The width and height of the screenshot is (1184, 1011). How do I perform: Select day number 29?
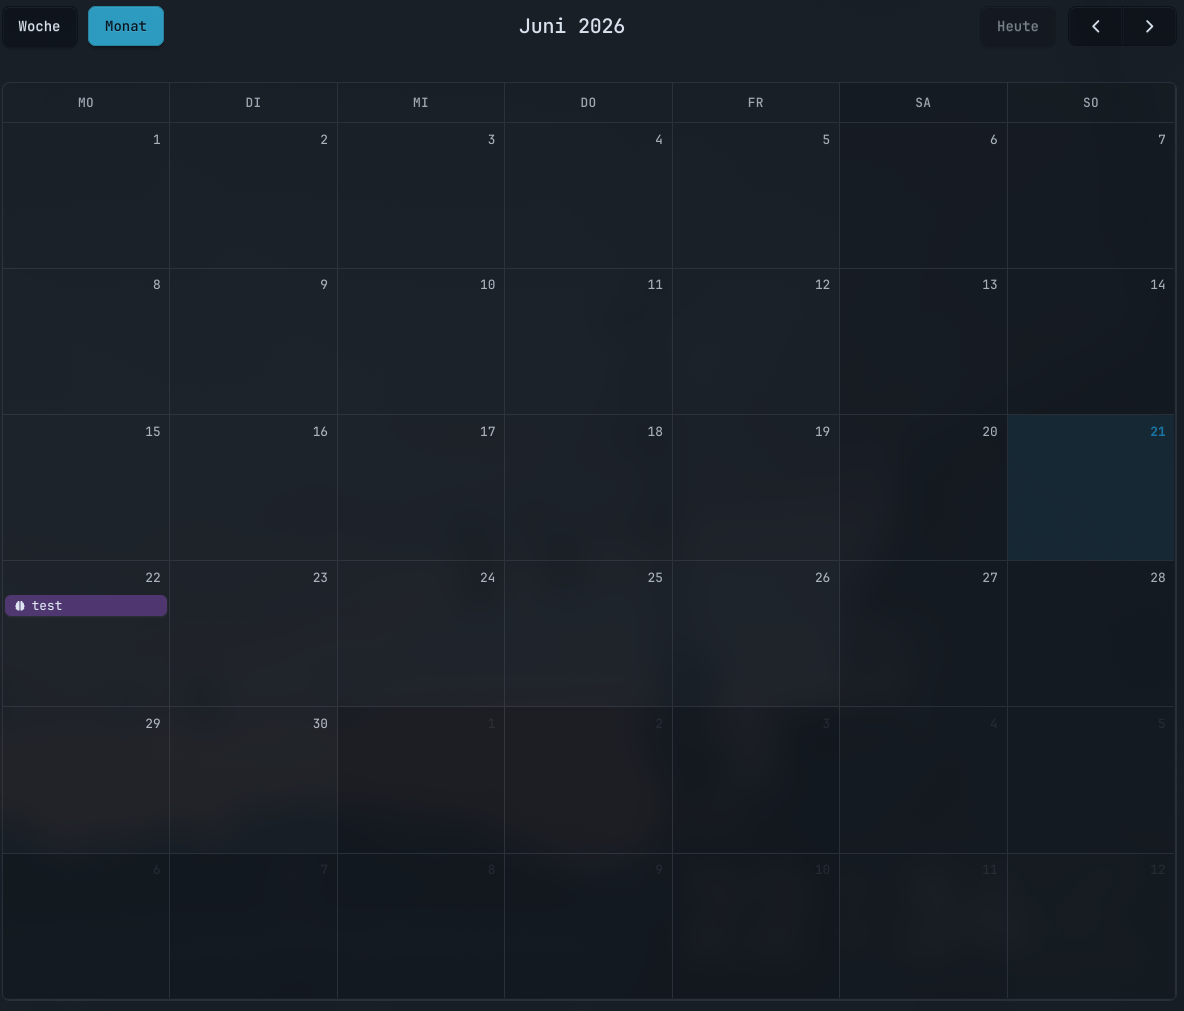pos(153,723)
